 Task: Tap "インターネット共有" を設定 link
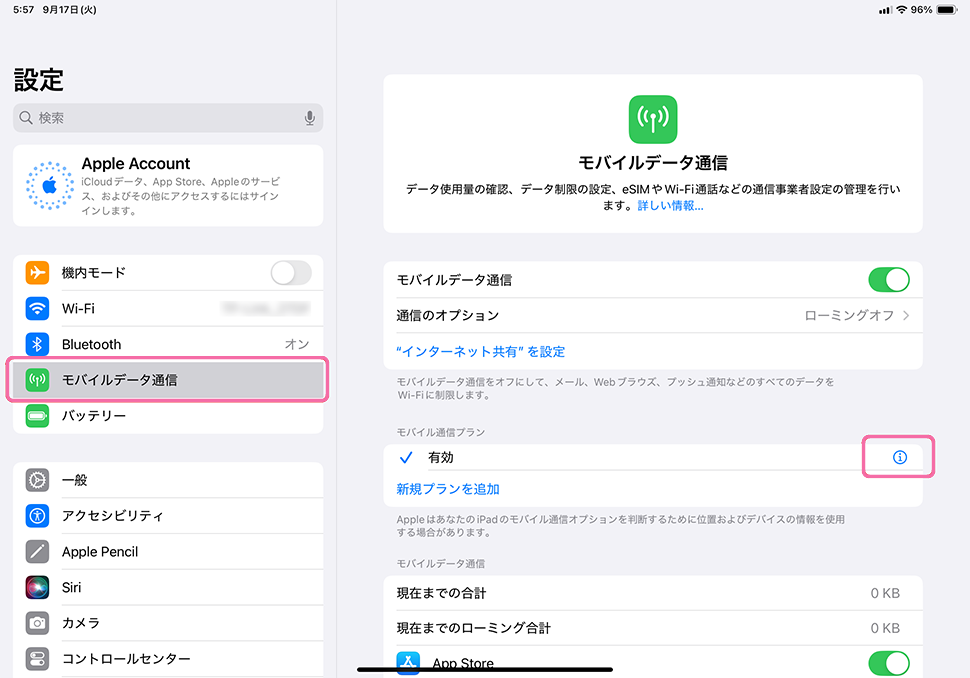481,351
